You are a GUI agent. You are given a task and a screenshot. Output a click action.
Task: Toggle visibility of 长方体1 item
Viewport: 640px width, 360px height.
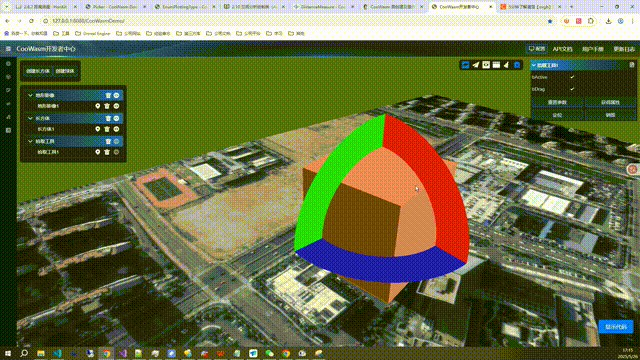coord(116,129)
